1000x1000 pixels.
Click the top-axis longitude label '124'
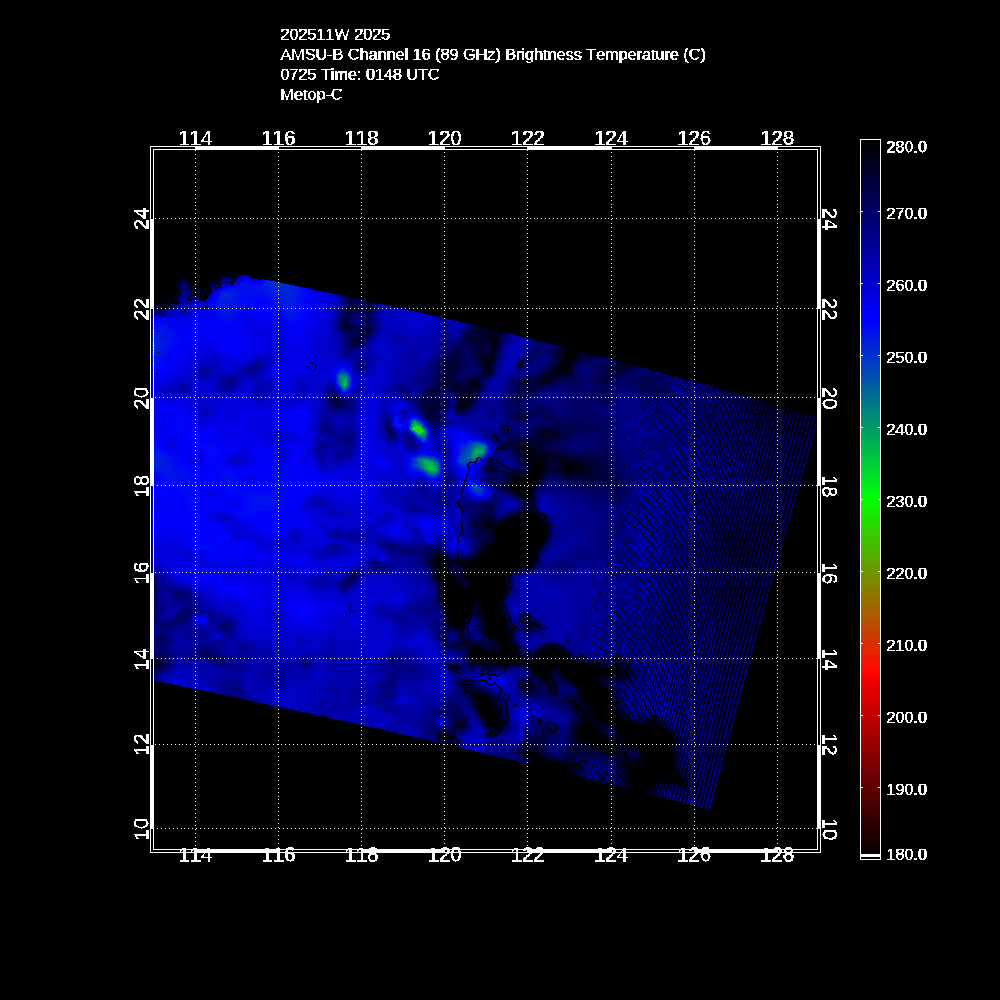(x=611, y=138)
